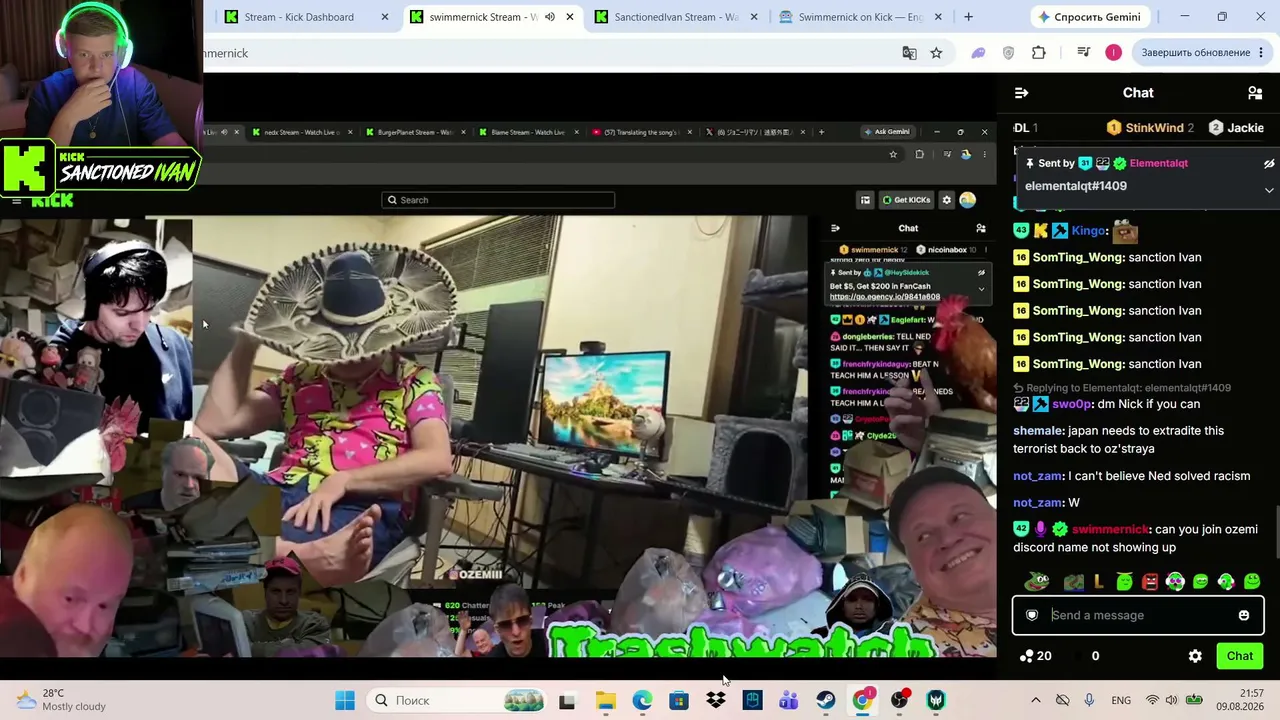Screen dimensions: 1280x720
Task: Open Chrome from the taskbar
Action: (x=862, y=700)
